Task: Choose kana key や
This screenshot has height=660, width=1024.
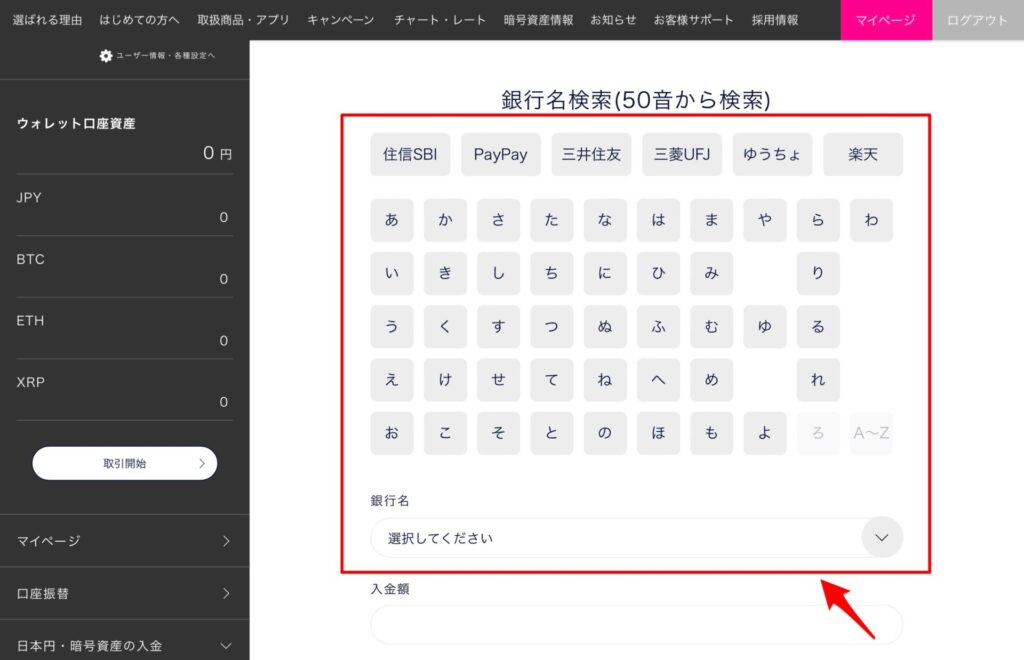Action: pos(765,220)
